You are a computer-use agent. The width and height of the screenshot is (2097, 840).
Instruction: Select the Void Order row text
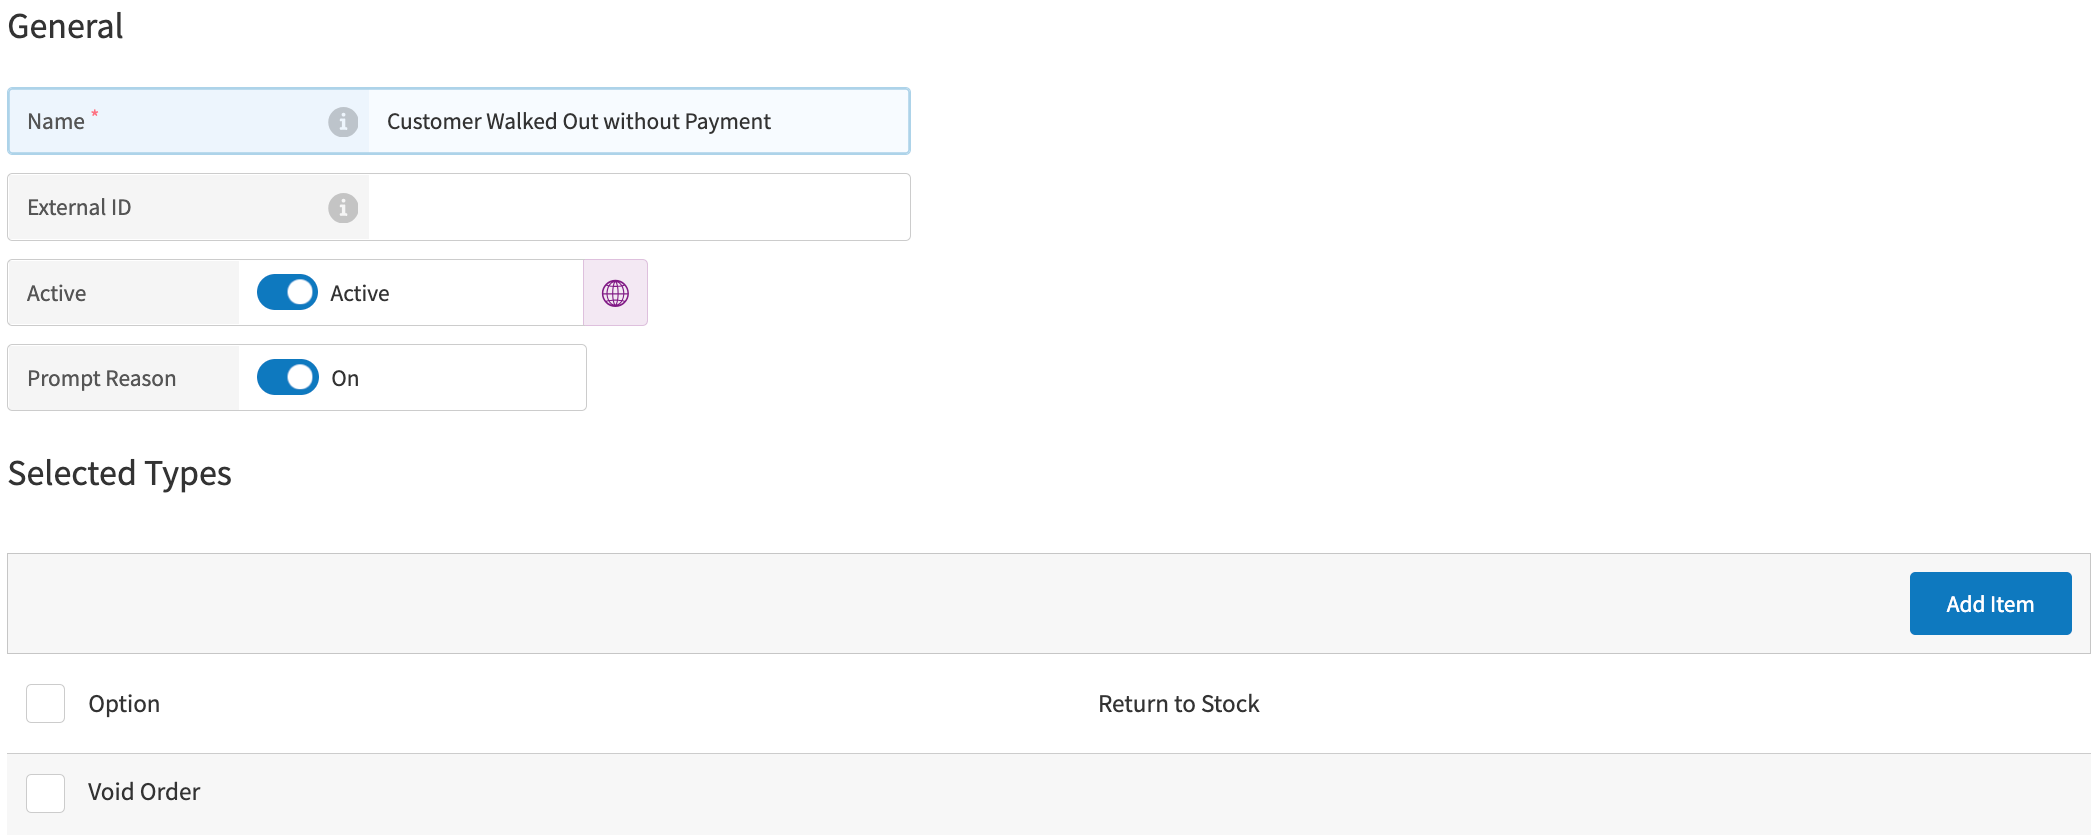pos(144,792)
